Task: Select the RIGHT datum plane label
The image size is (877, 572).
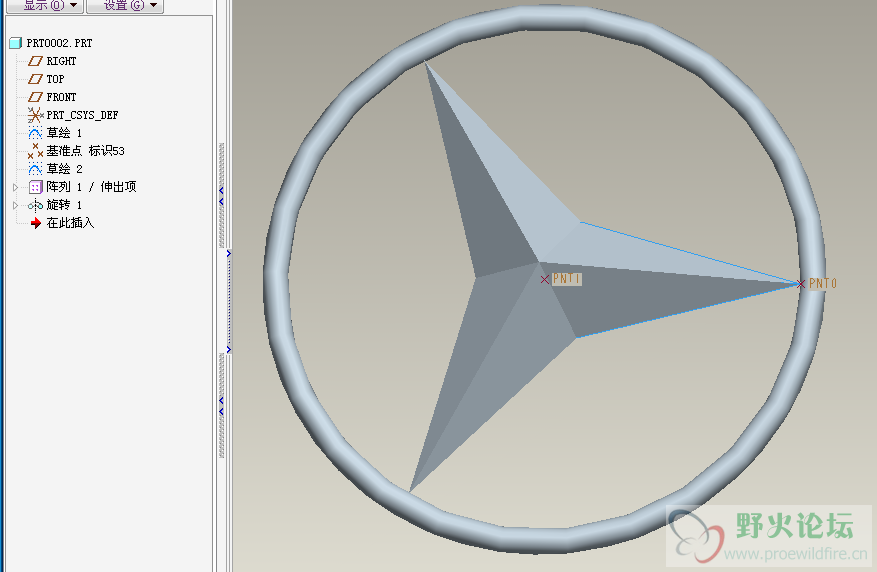Action: (61, 61)
